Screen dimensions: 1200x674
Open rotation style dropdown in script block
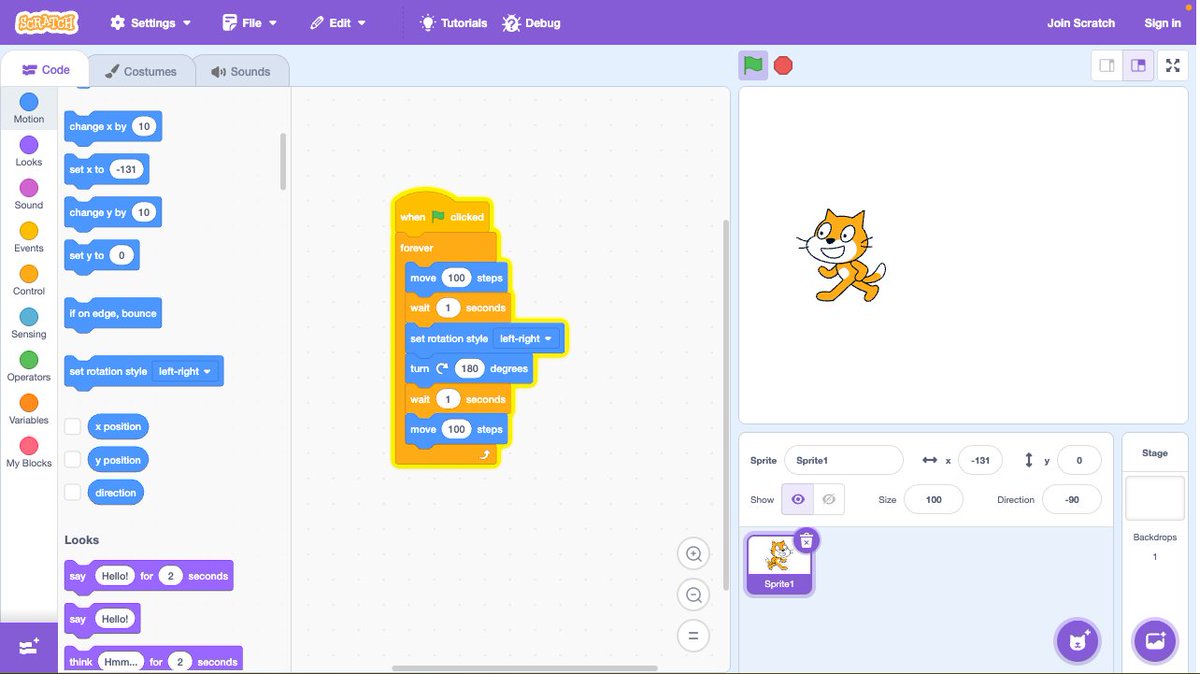click(527, 338)
